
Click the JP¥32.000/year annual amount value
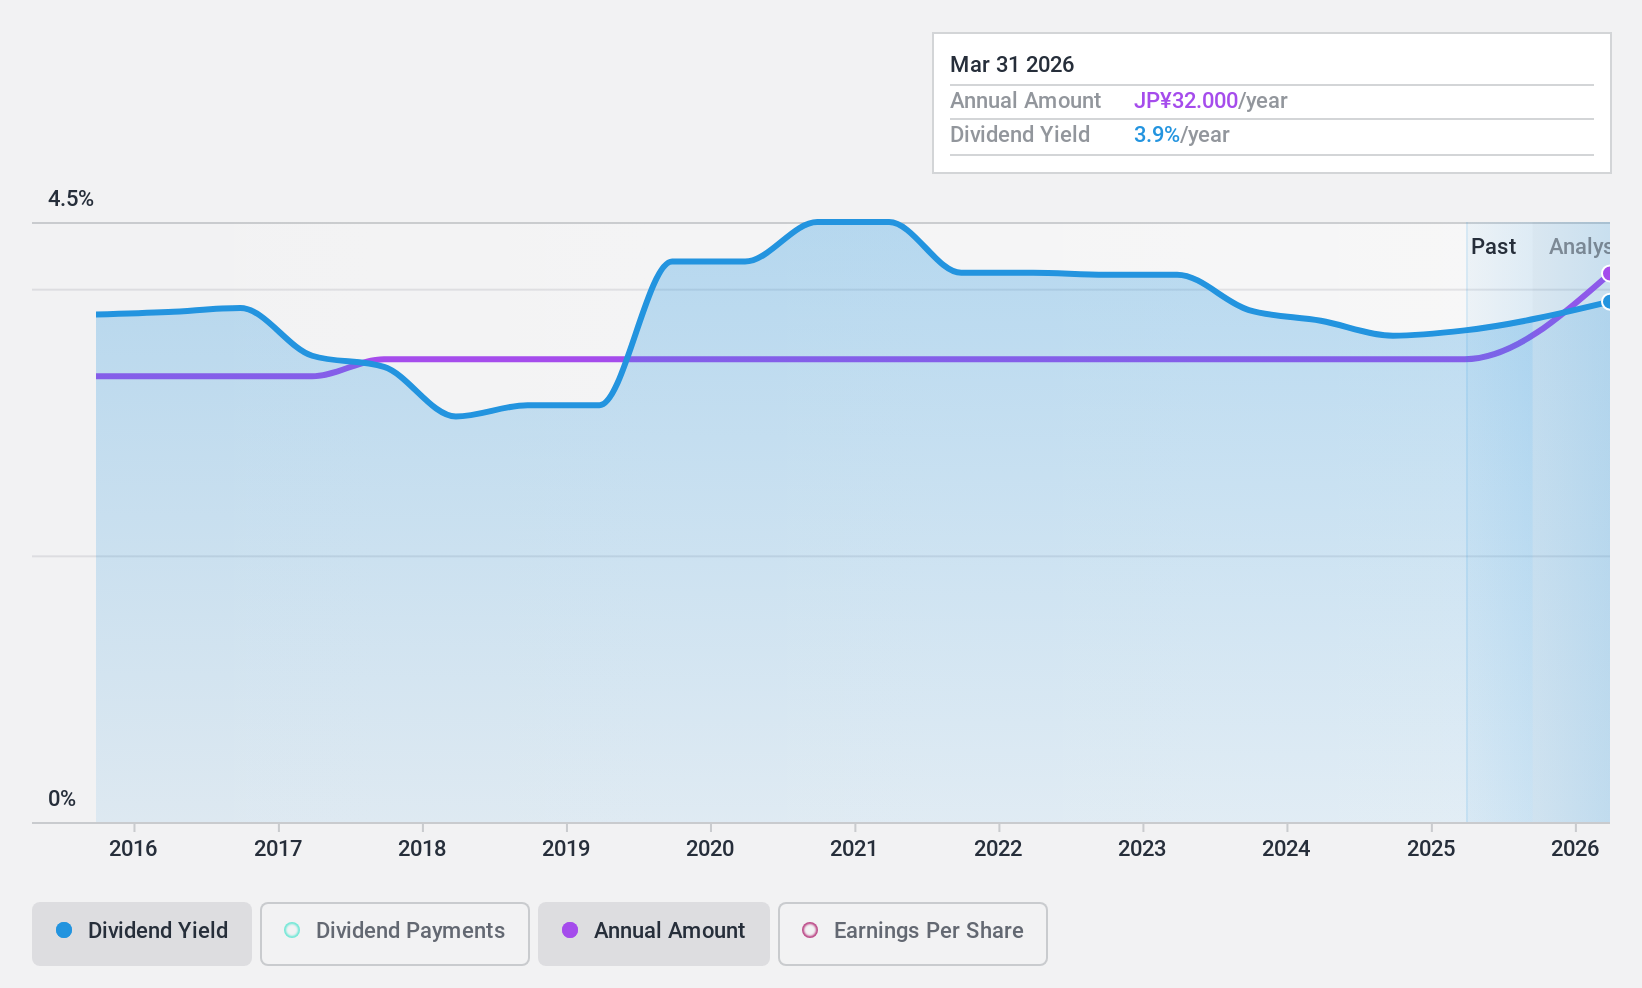tap(1210, 101)
